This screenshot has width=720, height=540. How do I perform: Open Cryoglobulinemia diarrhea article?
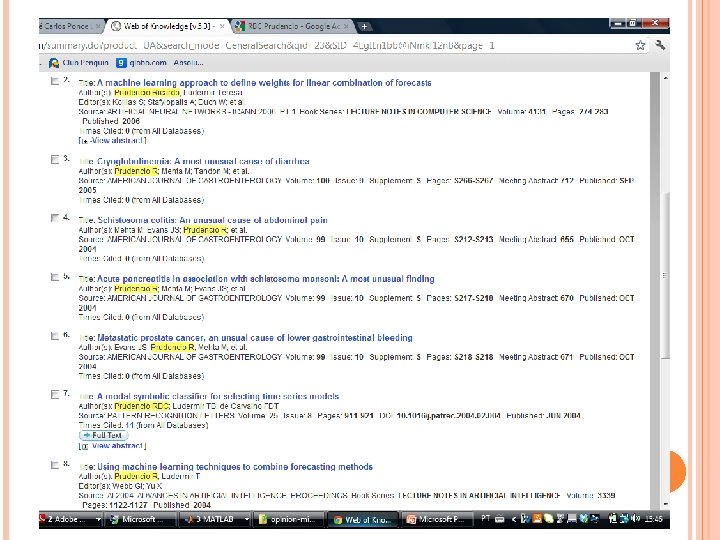click(x=203, y=161)
